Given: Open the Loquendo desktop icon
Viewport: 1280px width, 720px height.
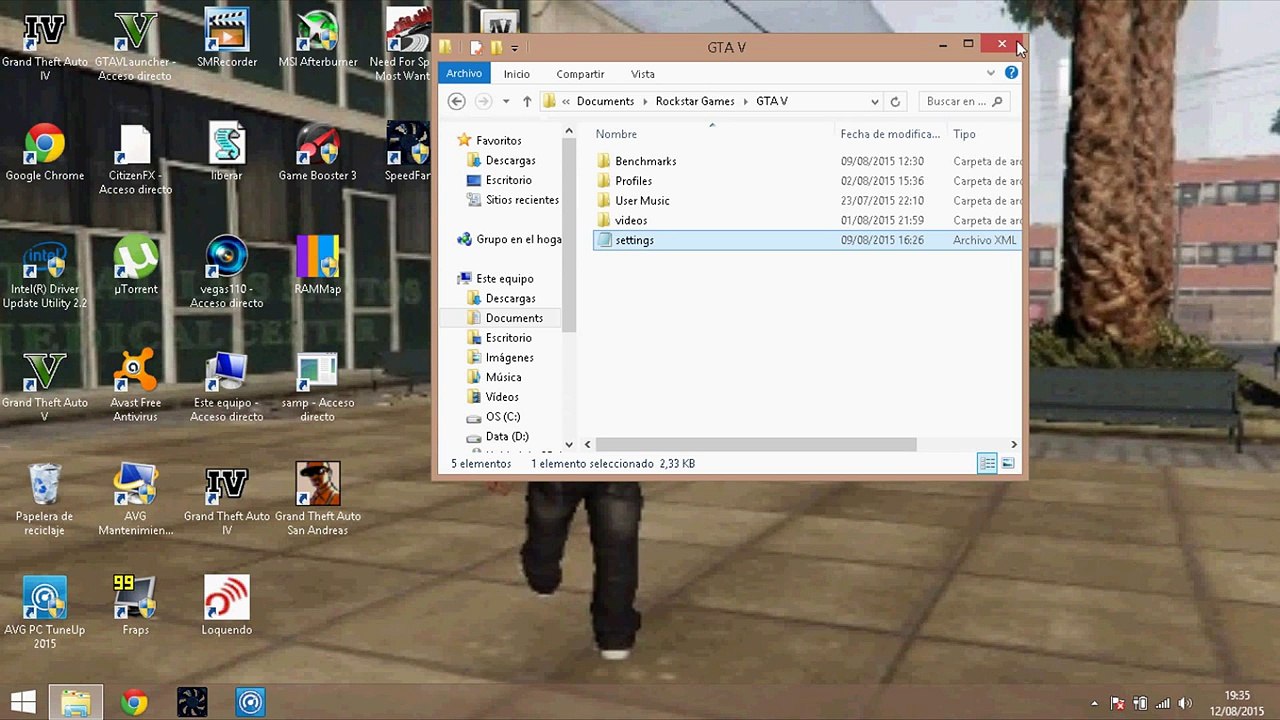Looking at the screenshot, I should pos(226,606).
